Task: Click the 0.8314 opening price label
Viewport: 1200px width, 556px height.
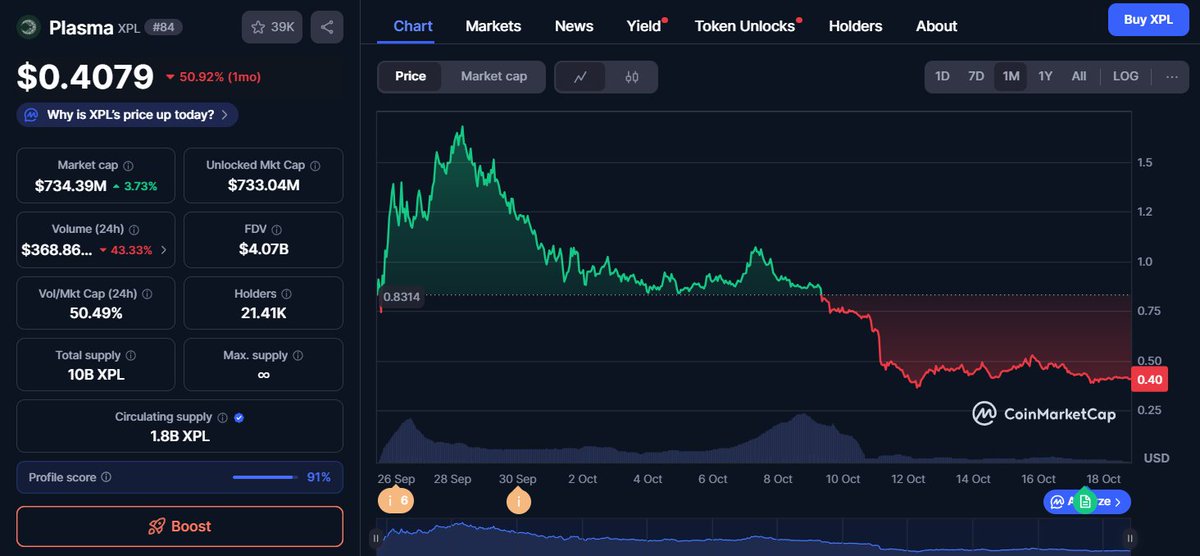Action: 401,297
